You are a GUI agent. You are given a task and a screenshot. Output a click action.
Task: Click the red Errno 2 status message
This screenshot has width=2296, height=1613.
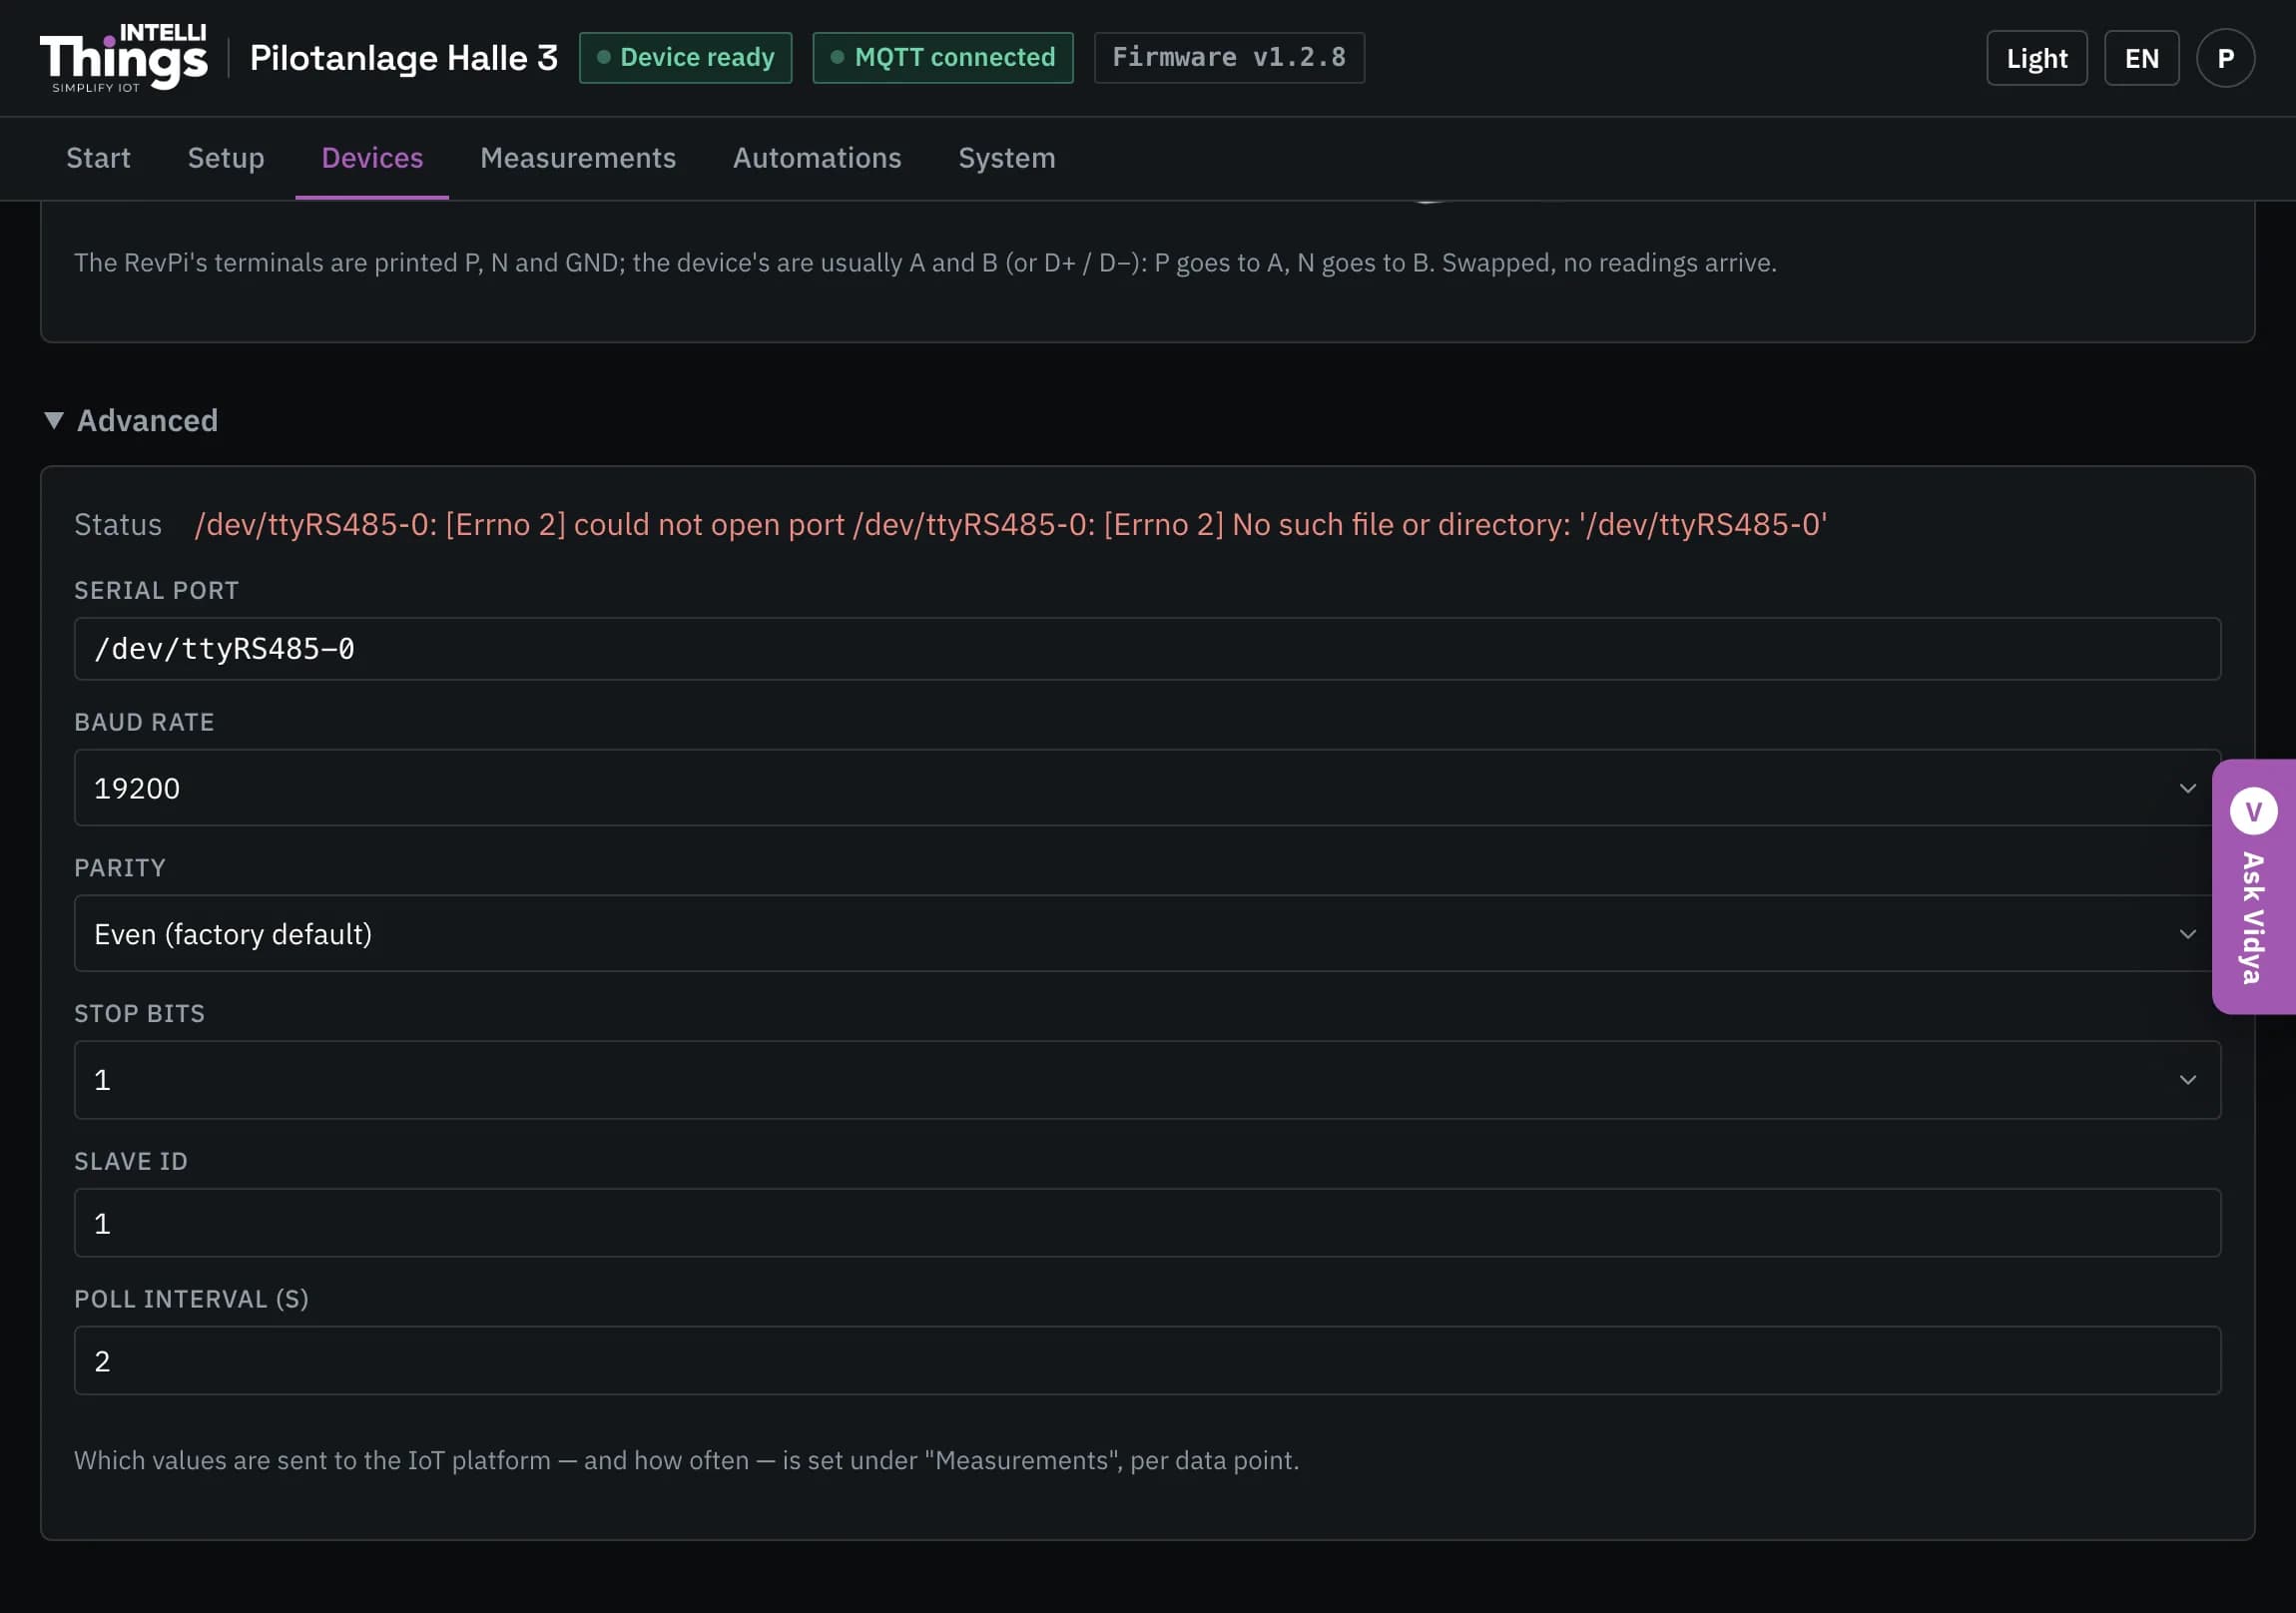[1011, 524]
